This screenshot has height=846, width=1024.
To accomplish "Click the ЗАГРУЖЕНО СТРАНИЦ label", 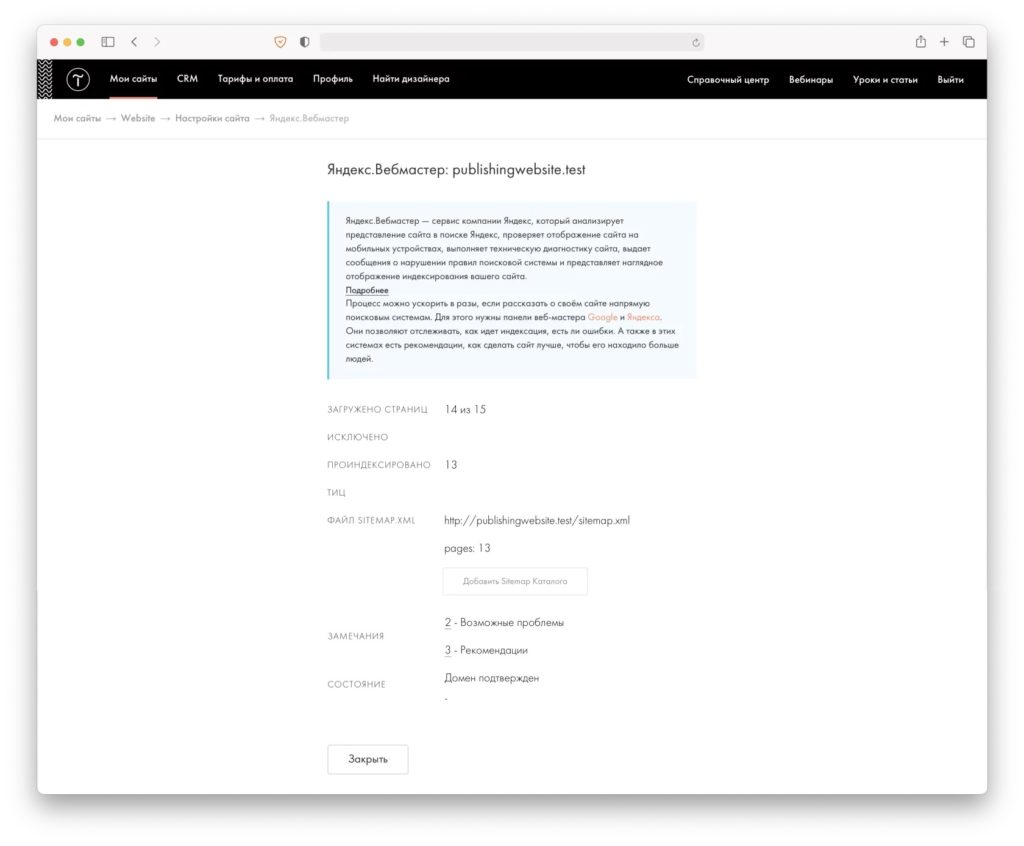I will [x=377, y=410].
